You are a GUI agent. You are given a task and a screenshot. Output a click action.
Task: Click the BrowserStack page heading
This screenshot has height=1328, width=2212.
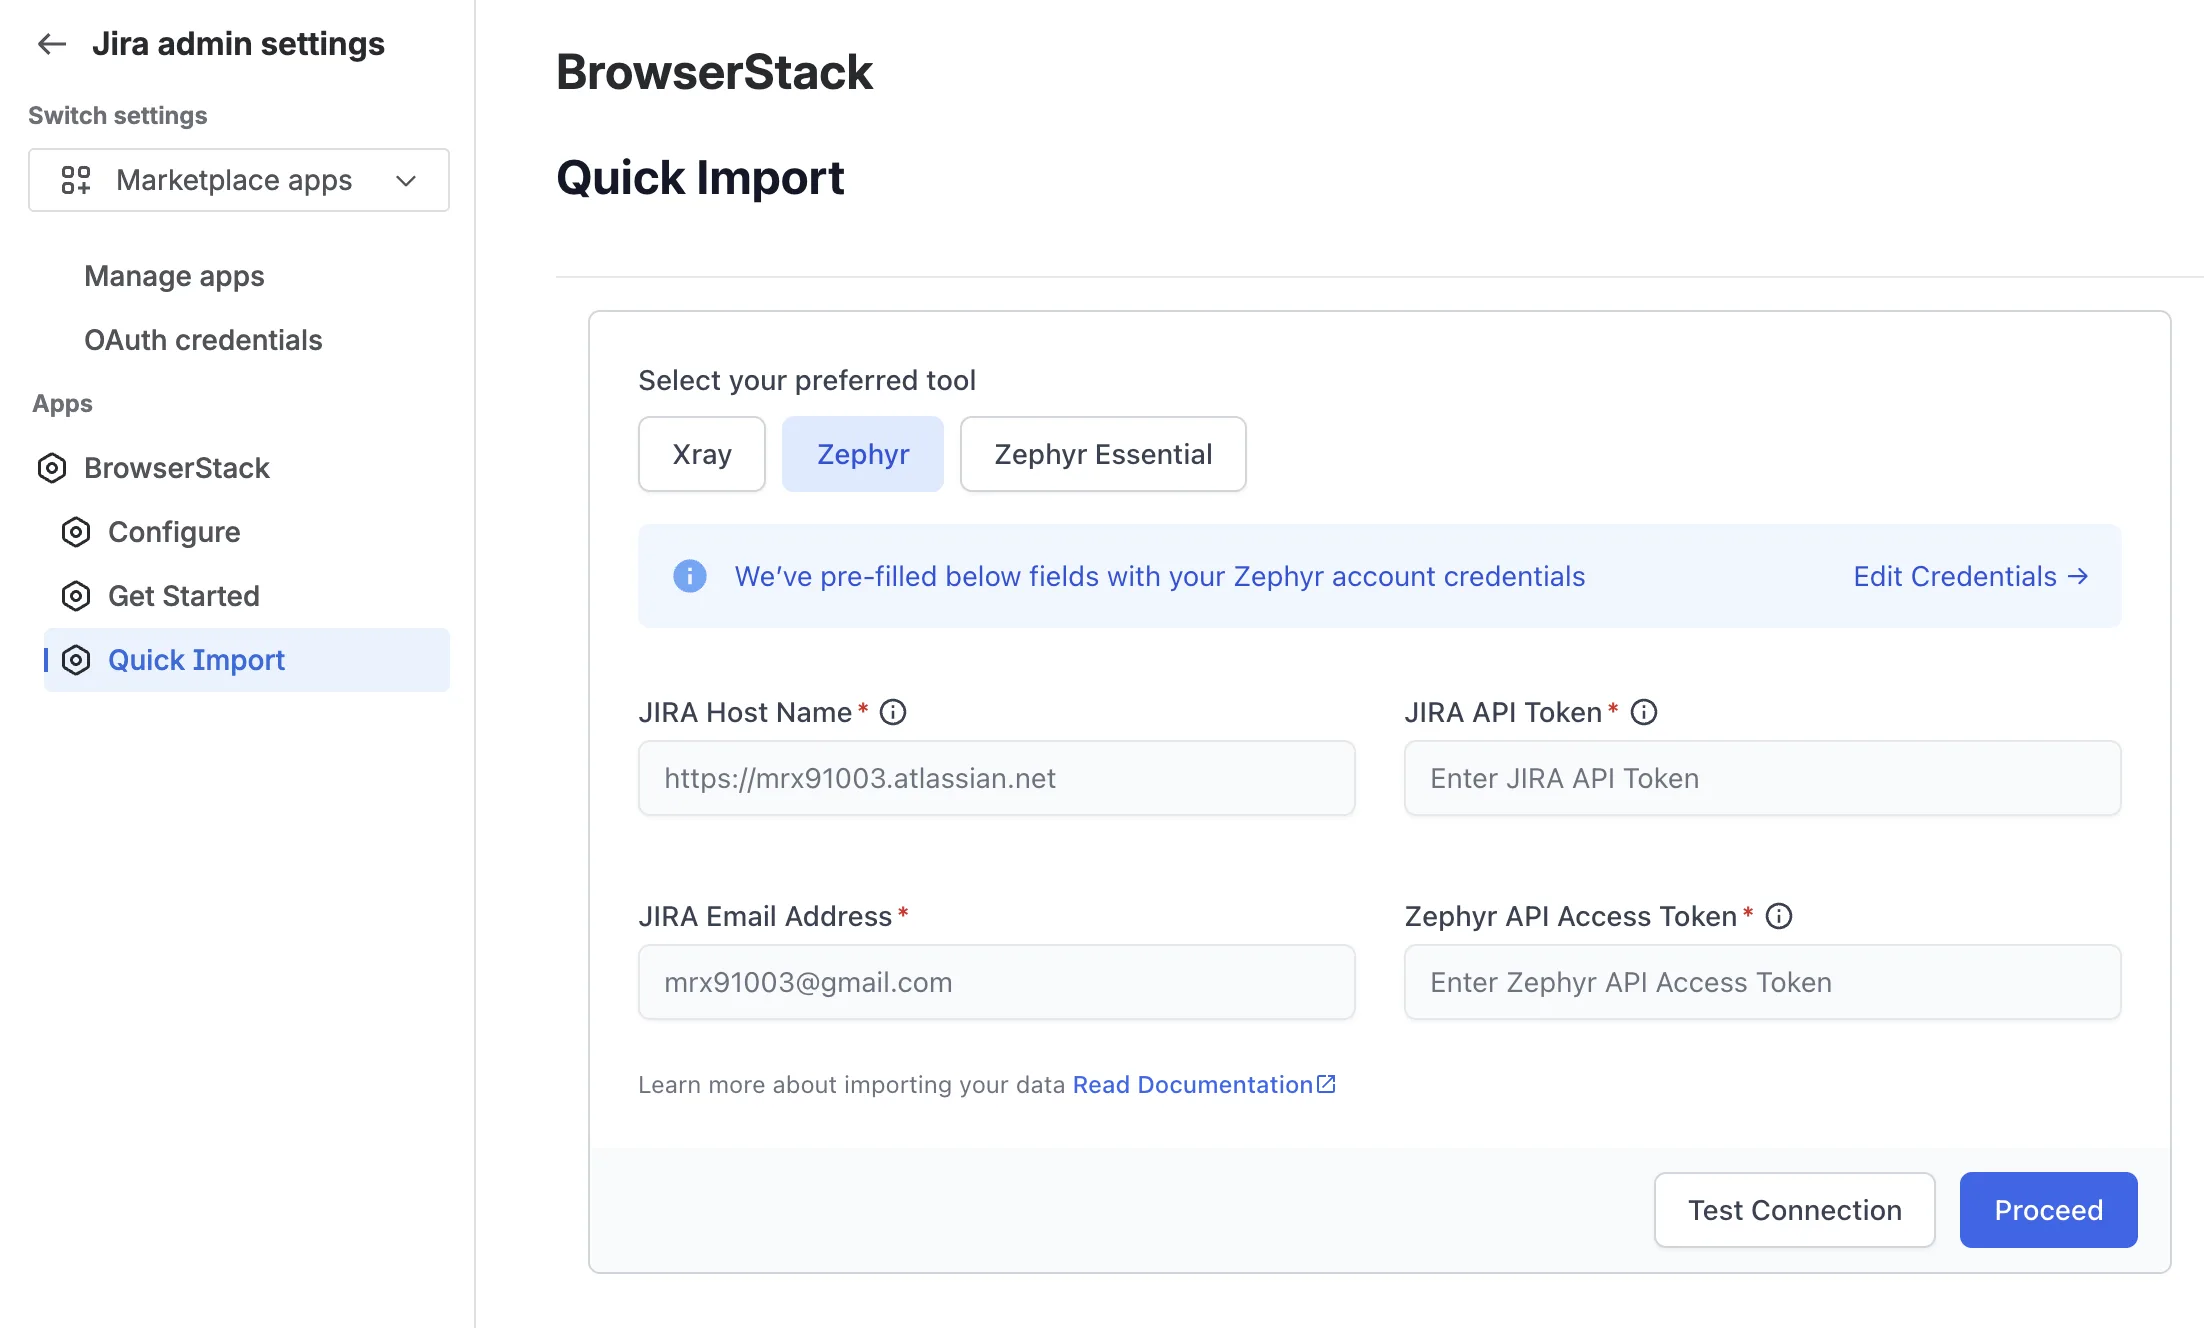(x=714, y=72)
